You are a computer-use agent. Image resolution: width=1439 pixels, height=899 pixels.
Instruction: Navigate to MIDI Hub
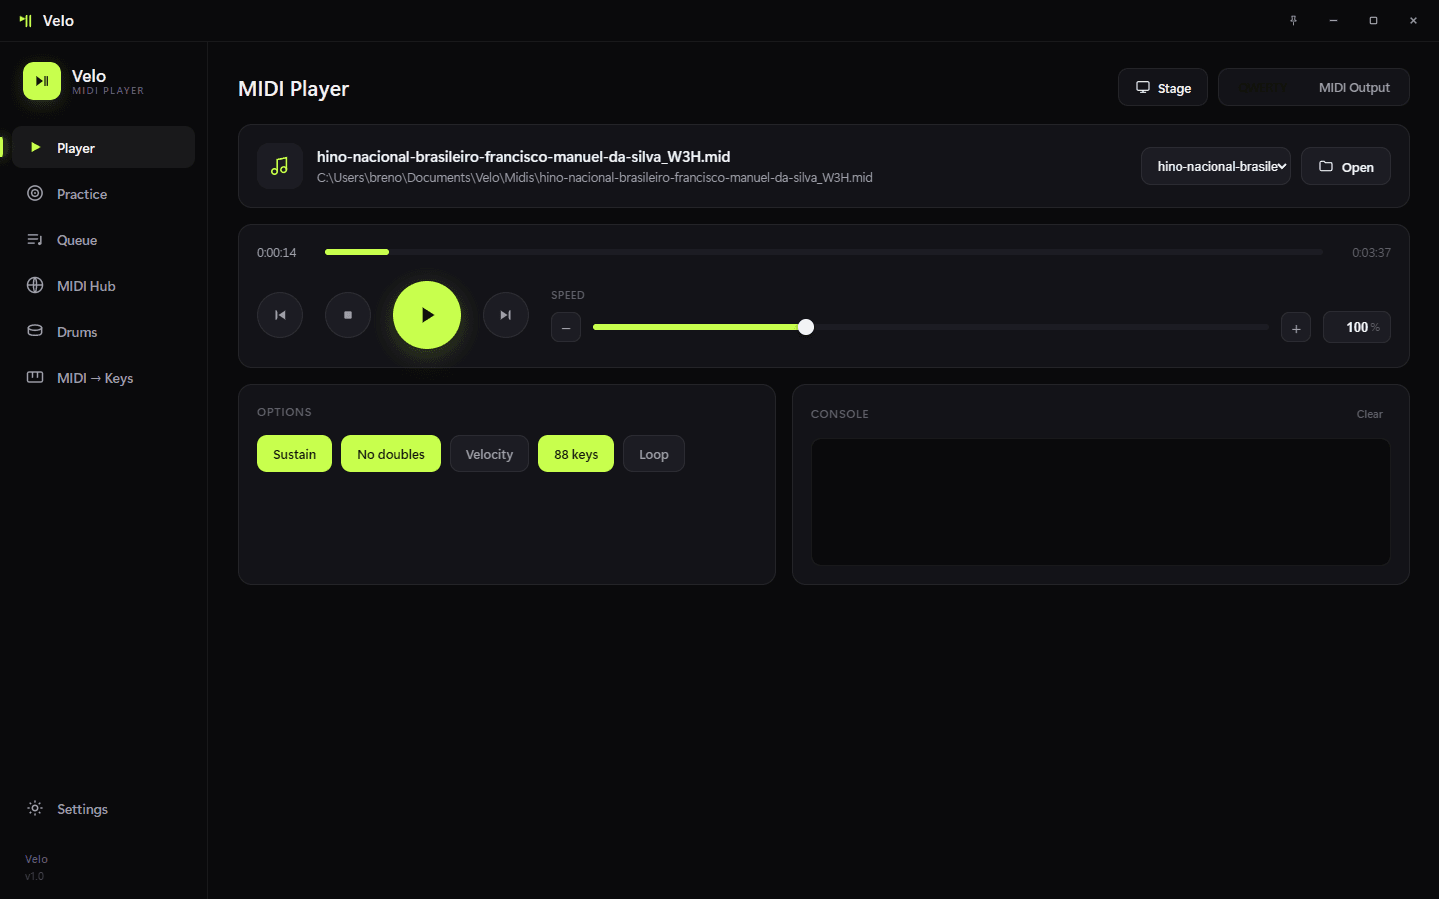(103, 286)
